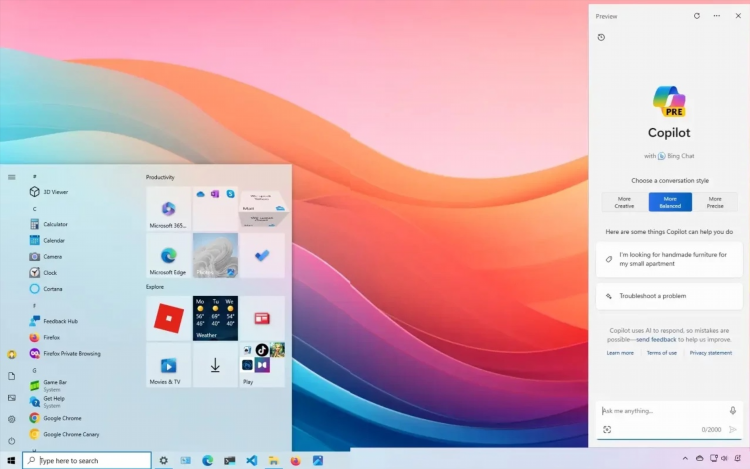Viewport: 750px width, 469px height.
Task: Open the Movies & TV tile
Action: click(x=168, y=365)
